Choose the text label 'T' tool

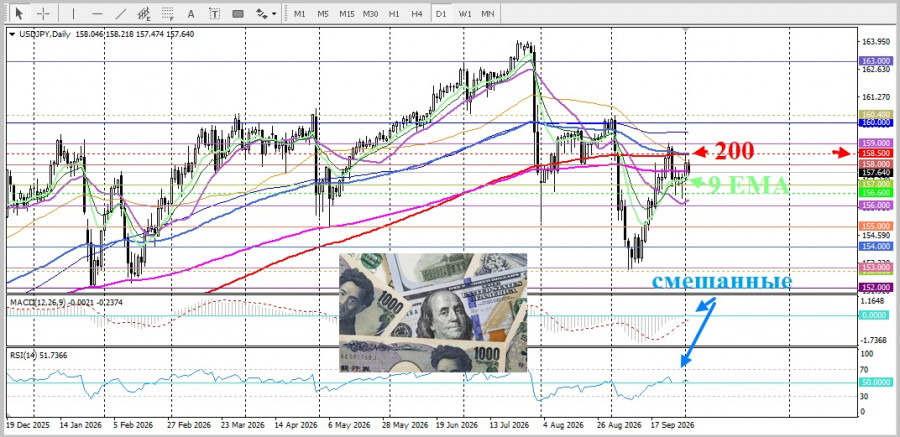click(x=214, y=13)
